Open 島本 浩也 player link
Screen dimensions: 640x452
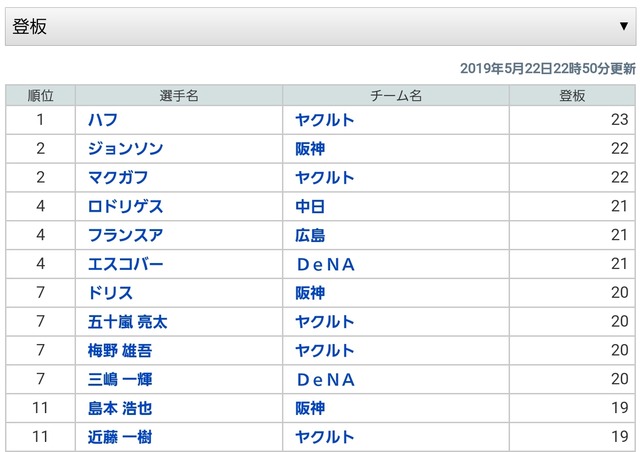(120, 408)
